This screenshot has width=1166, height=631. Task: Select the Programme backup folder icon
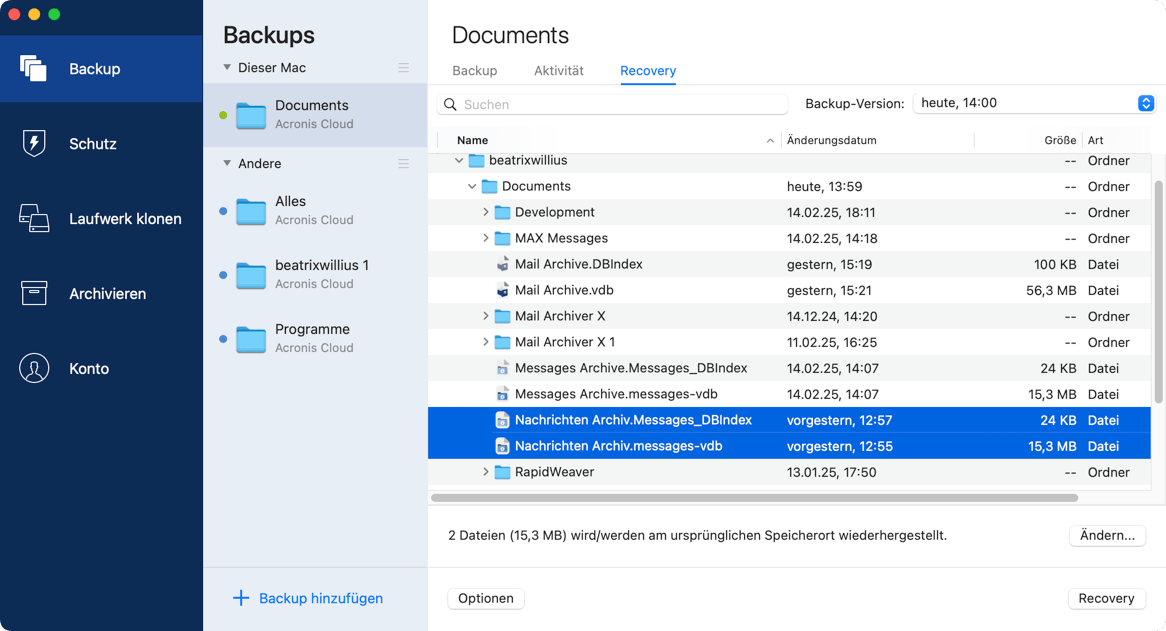(x=251, y=340)
